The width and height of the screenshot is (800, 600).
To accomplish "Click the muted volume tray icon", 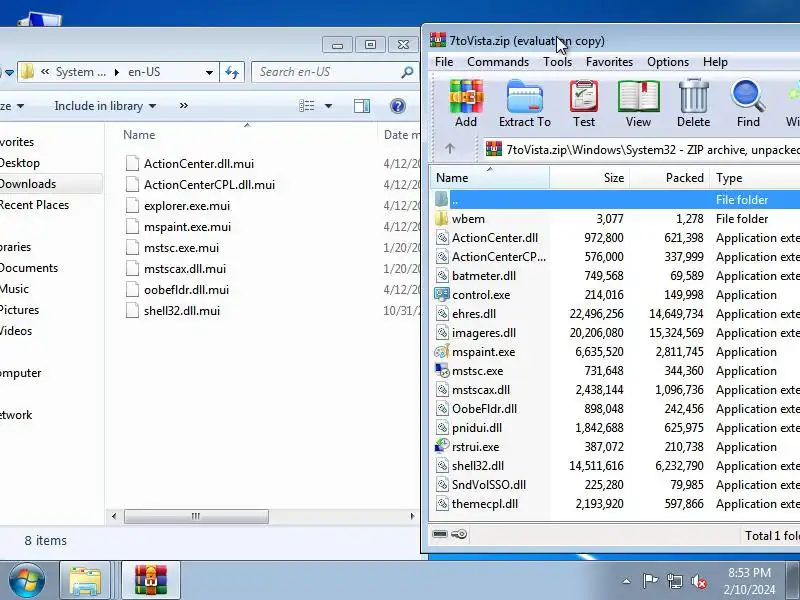I will pyautogui.click(x=698, y=581).
